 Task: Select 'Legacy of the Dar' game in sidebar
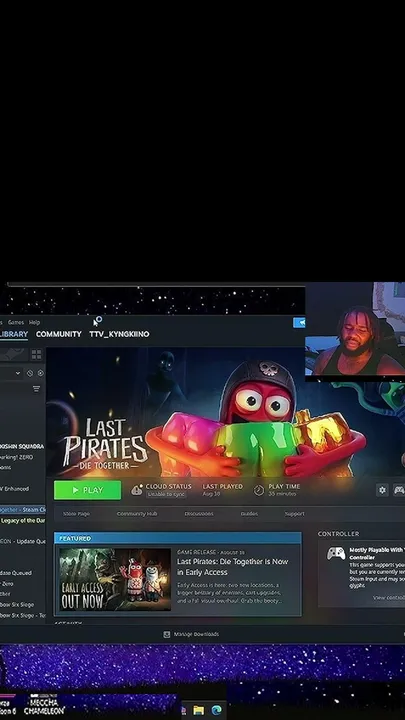click(23, 521)
